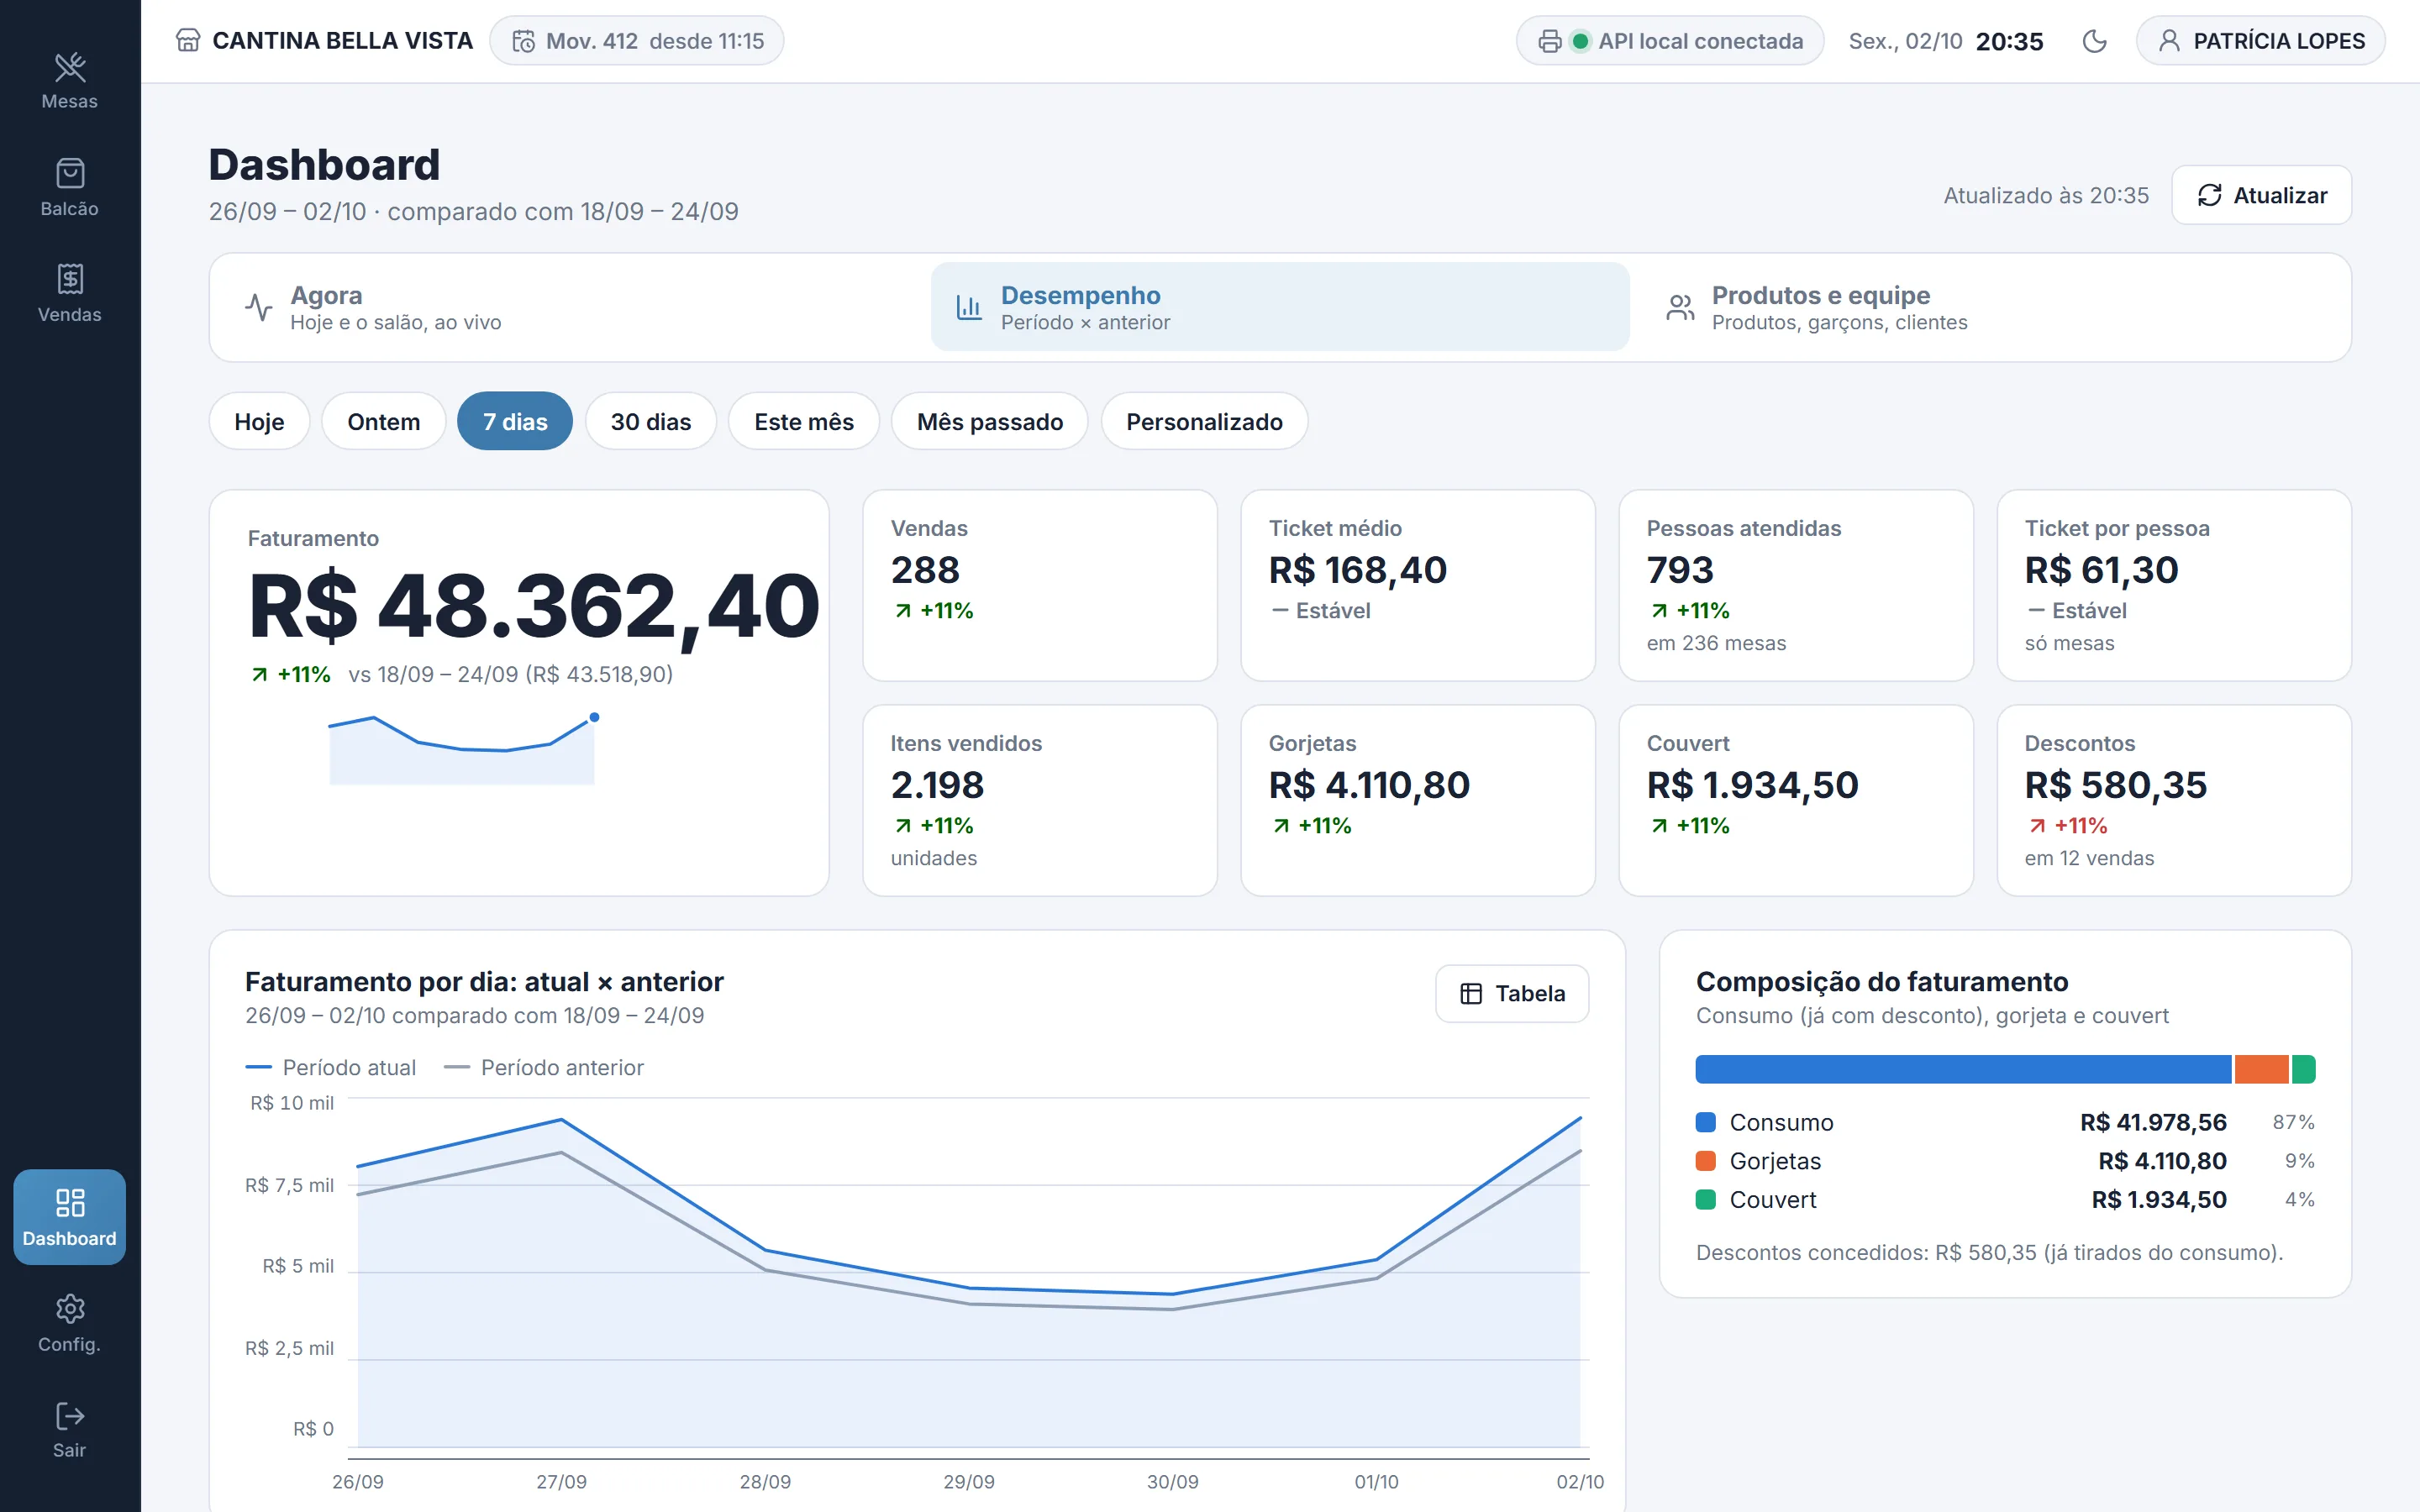Click the Atualizar button
The height and width of the screenshot is (1512, 2420).
click(x=2261, y=195)
